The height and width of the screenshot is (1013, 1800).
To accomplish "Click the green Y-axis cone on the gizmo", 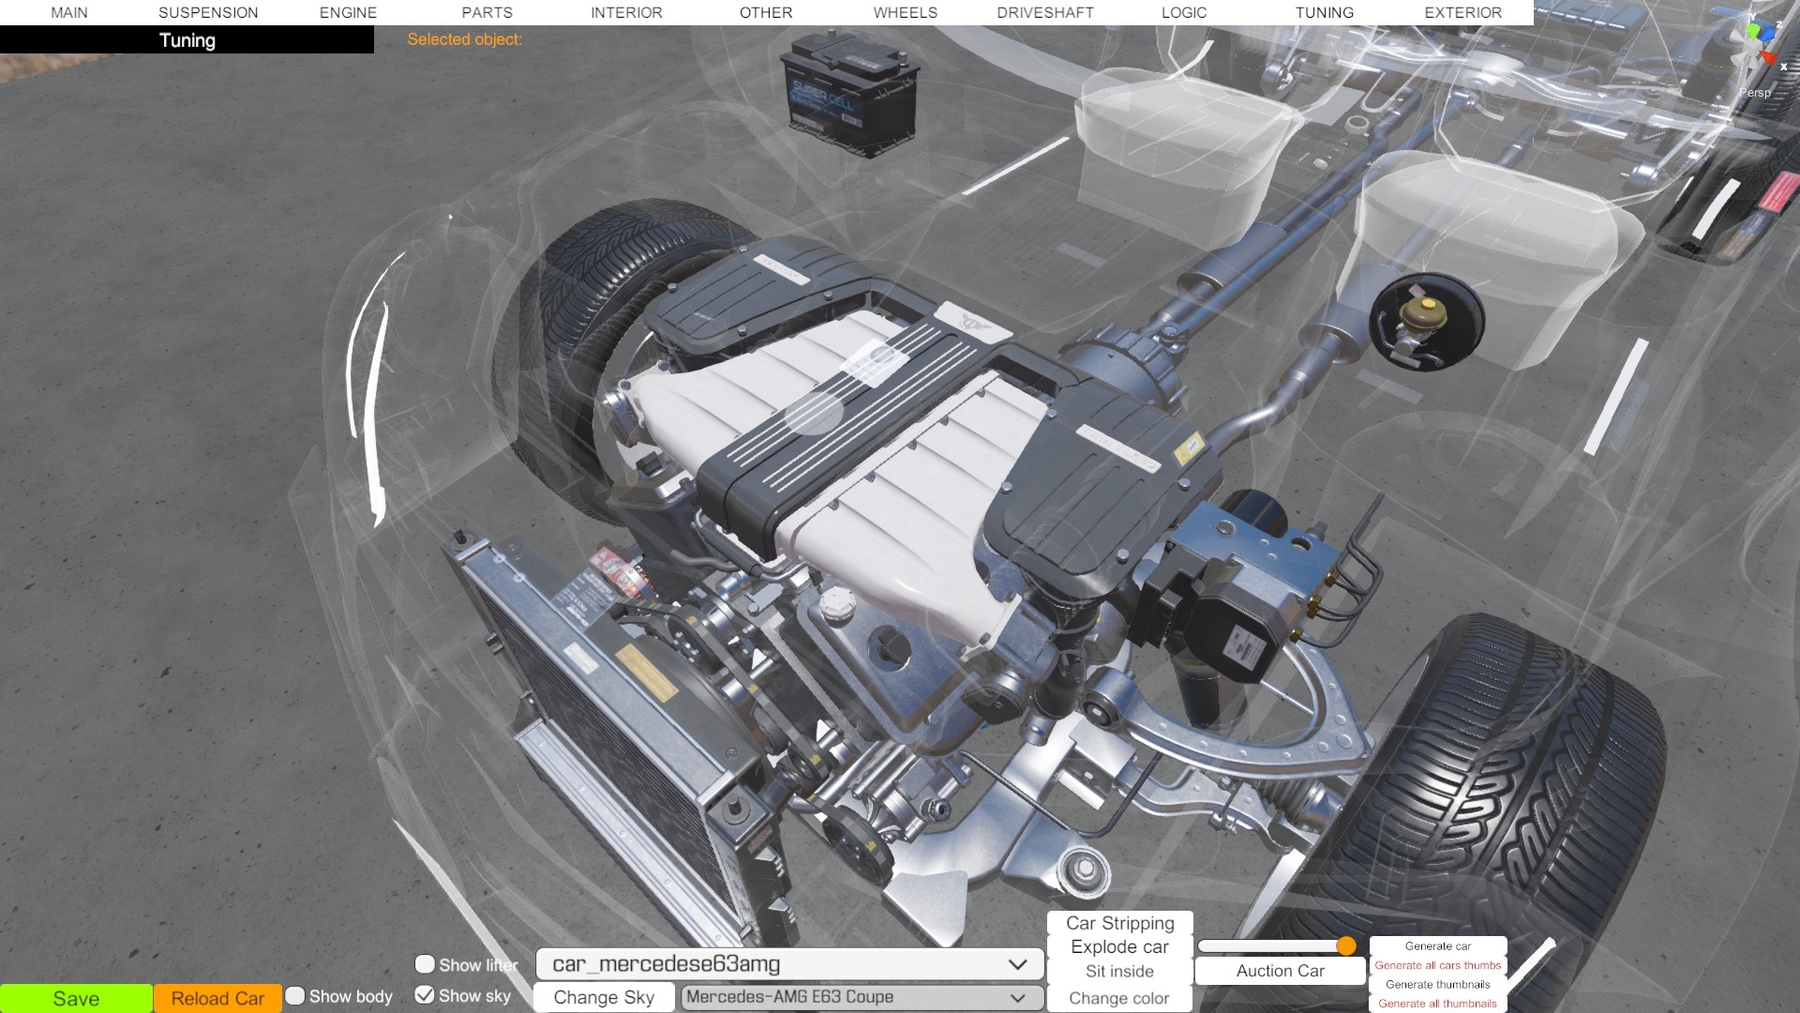I will click(1752, 31).
